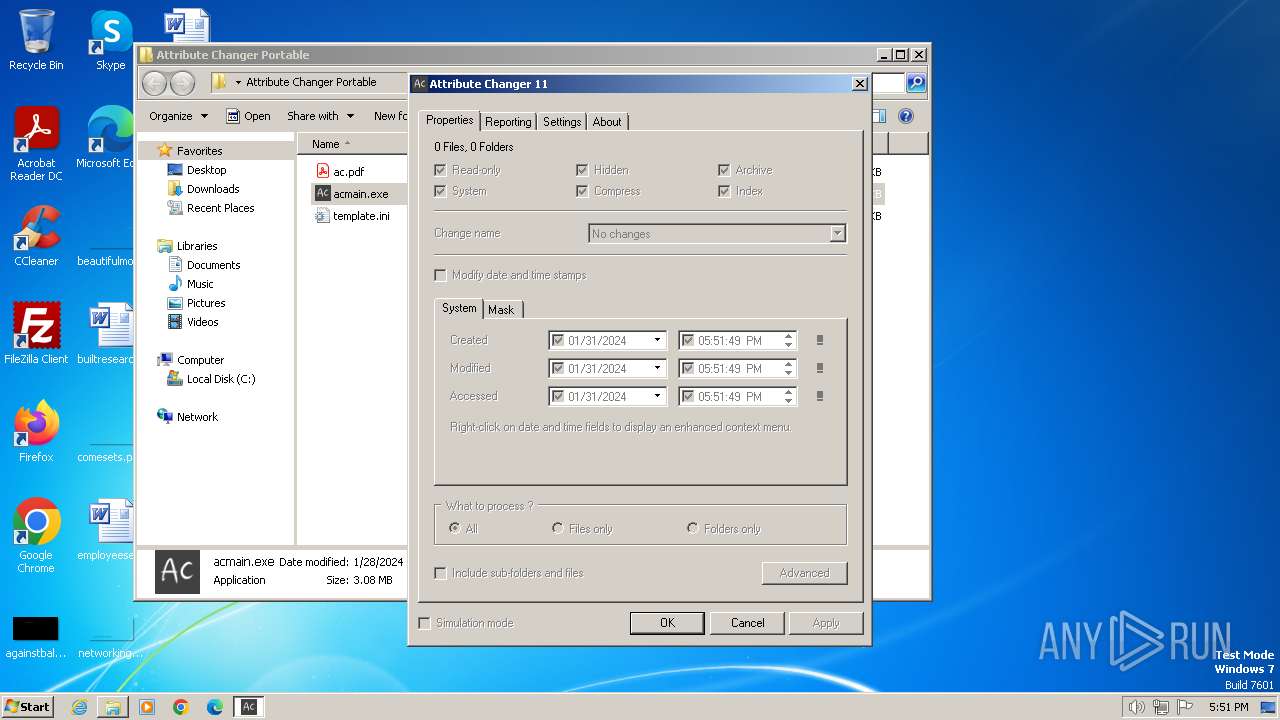Toggle the System attribute checkbox
The image size is (1280, 720).
(440, 191)
